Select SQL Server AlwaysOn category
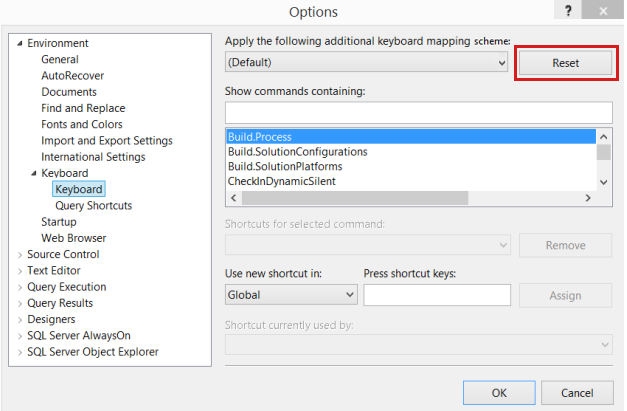Image resolution: width=627 pixels, height=411 pixels. coord(79,336)
